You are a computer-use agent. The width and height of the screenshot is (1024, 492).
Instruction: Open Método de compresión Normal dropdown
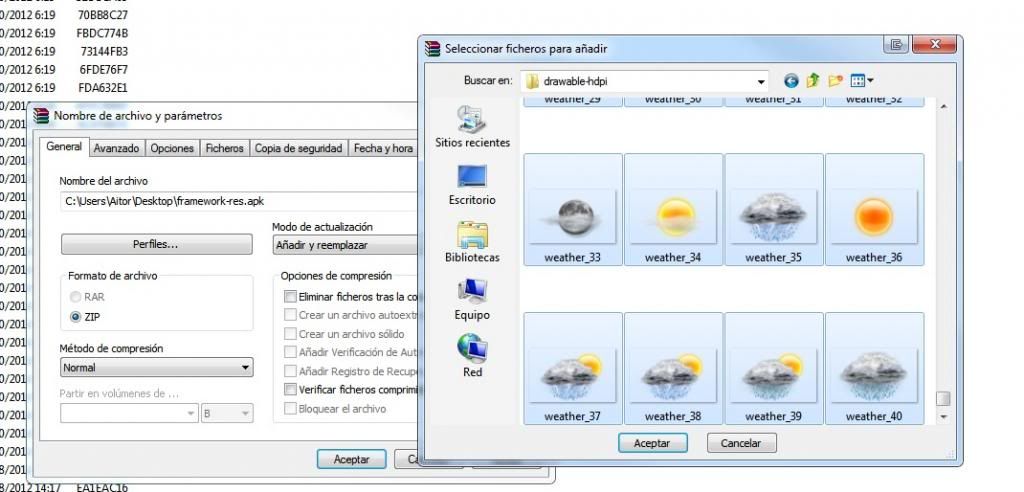click(x=155, y=368)
